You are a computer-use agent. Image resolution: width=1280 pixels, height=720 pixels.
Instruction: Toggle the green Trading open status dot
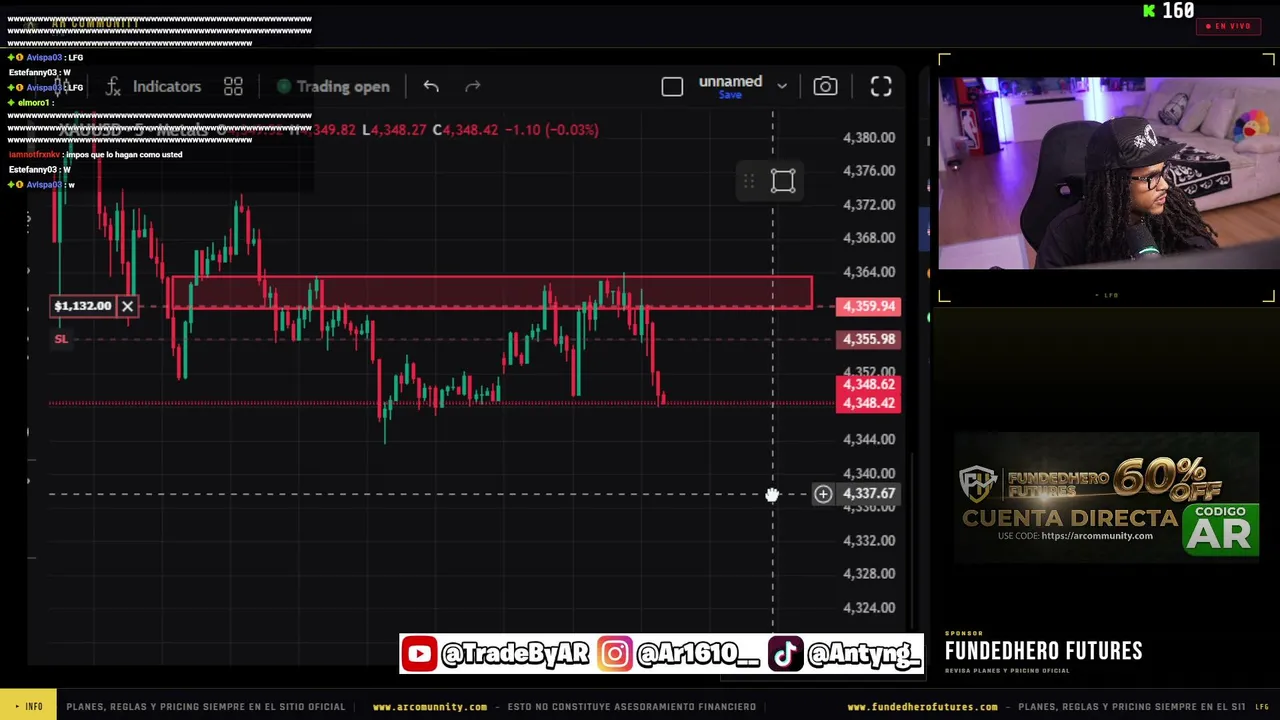click(284, 87)
